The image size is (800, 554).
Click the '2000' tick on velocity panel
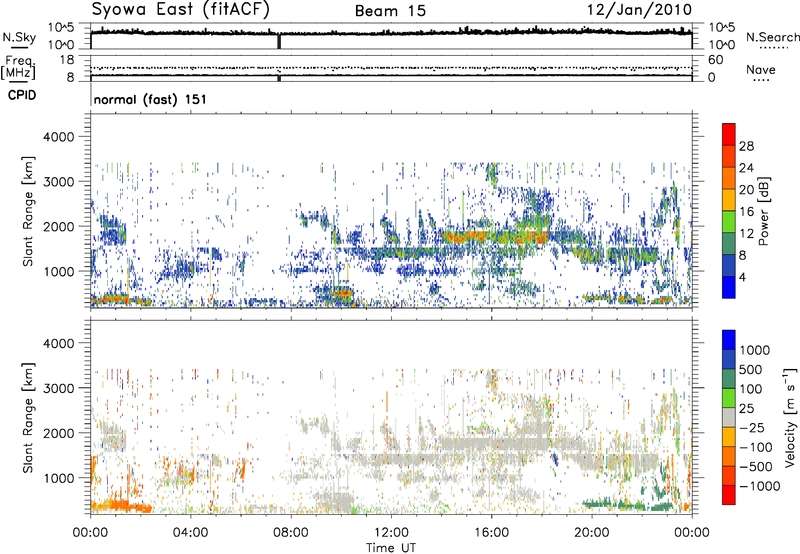click(x=59, y=433)
